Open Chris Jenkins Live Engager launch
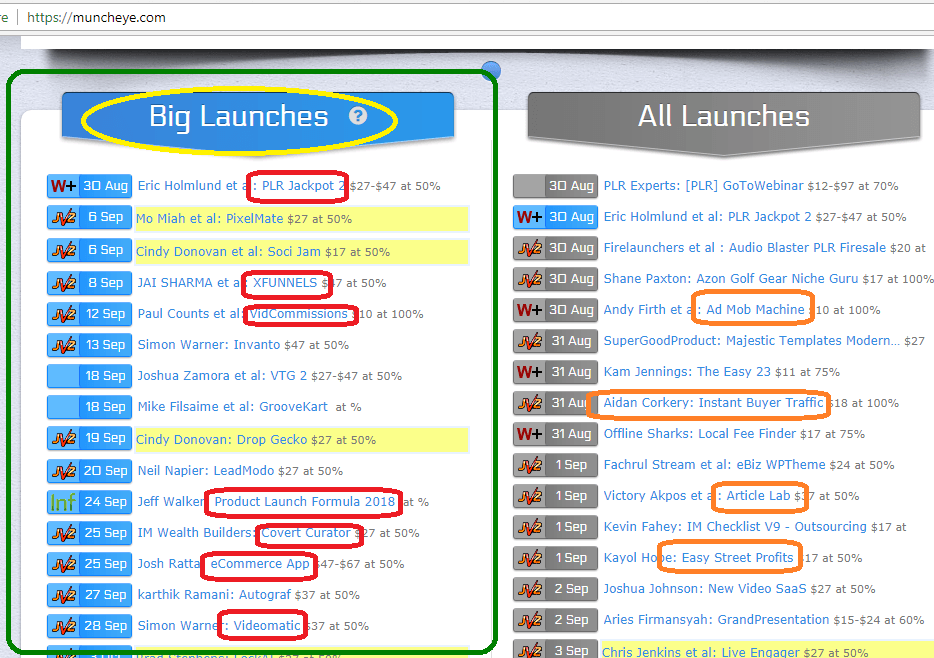This screenshot has height=658, width=934. [700, 652]
